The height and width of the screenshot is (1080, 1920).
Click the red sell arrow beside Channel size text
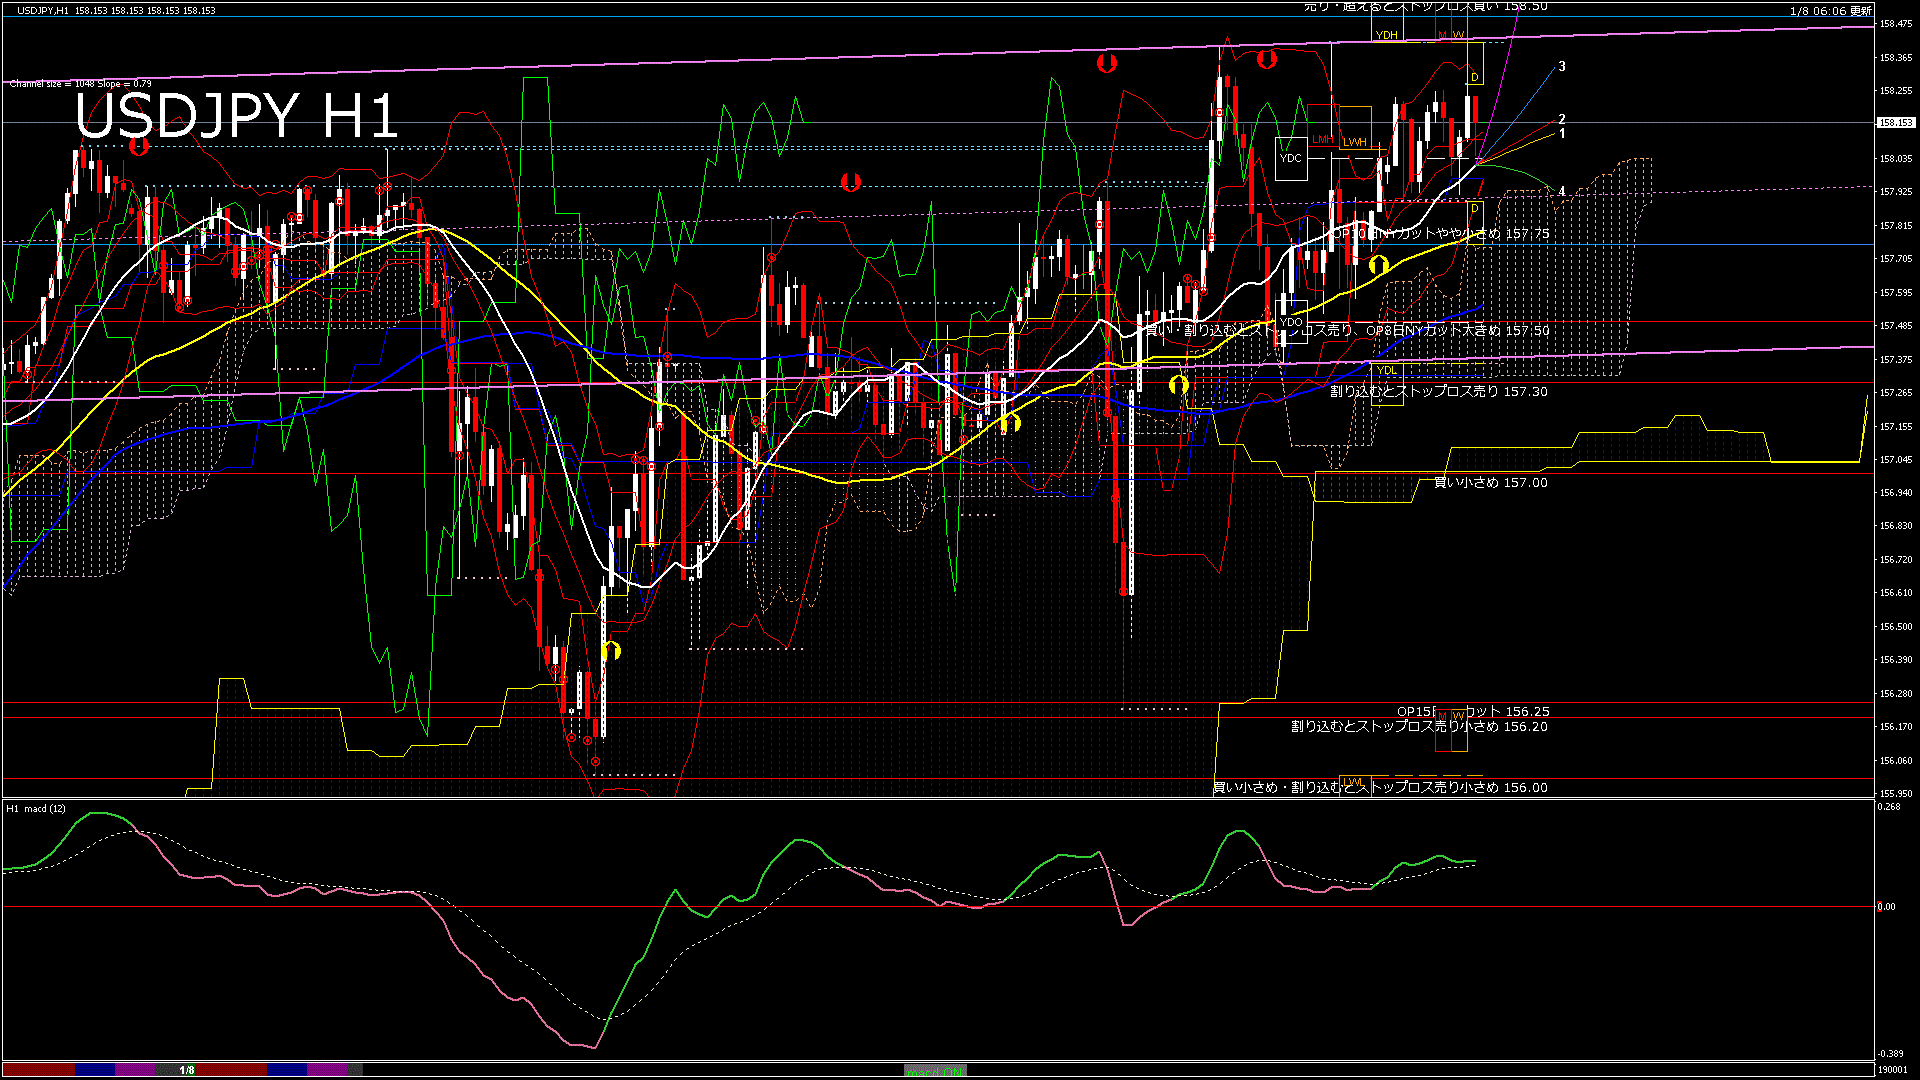[x=139, y=148]
